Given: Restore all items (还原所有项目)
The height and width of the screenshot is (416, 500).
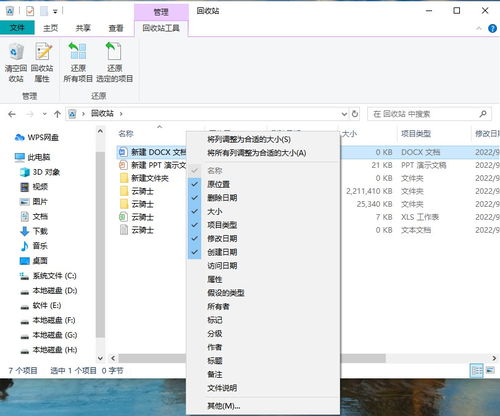Looking at the screenshot, I should click(x=78, y=62).
